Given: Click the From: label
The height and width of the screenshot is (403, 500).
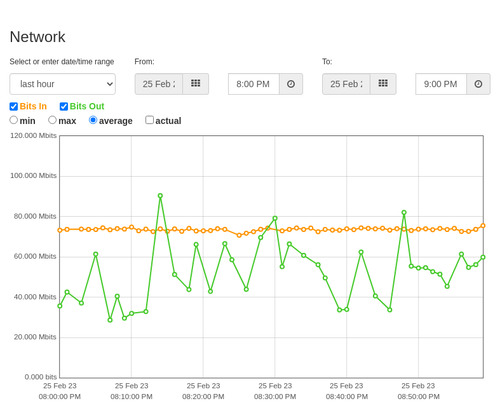Looking at the screenshot, I should 144,62.
